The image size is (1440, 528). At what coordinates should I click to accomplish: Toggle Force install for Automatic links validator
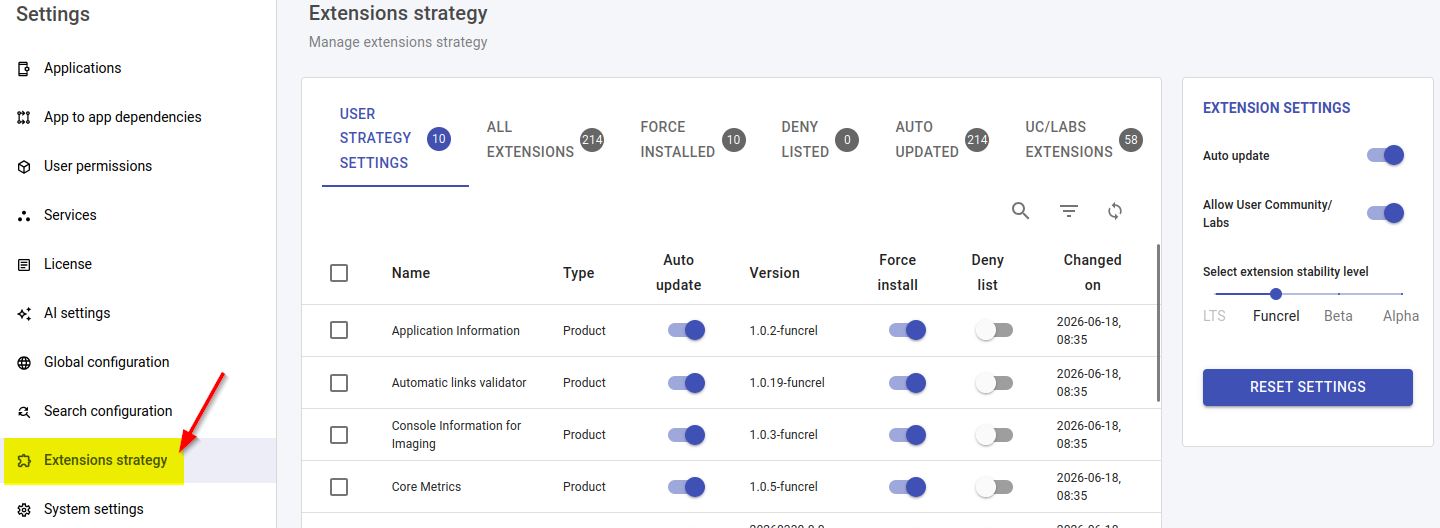pyautogui.click(x=907, y=382)
